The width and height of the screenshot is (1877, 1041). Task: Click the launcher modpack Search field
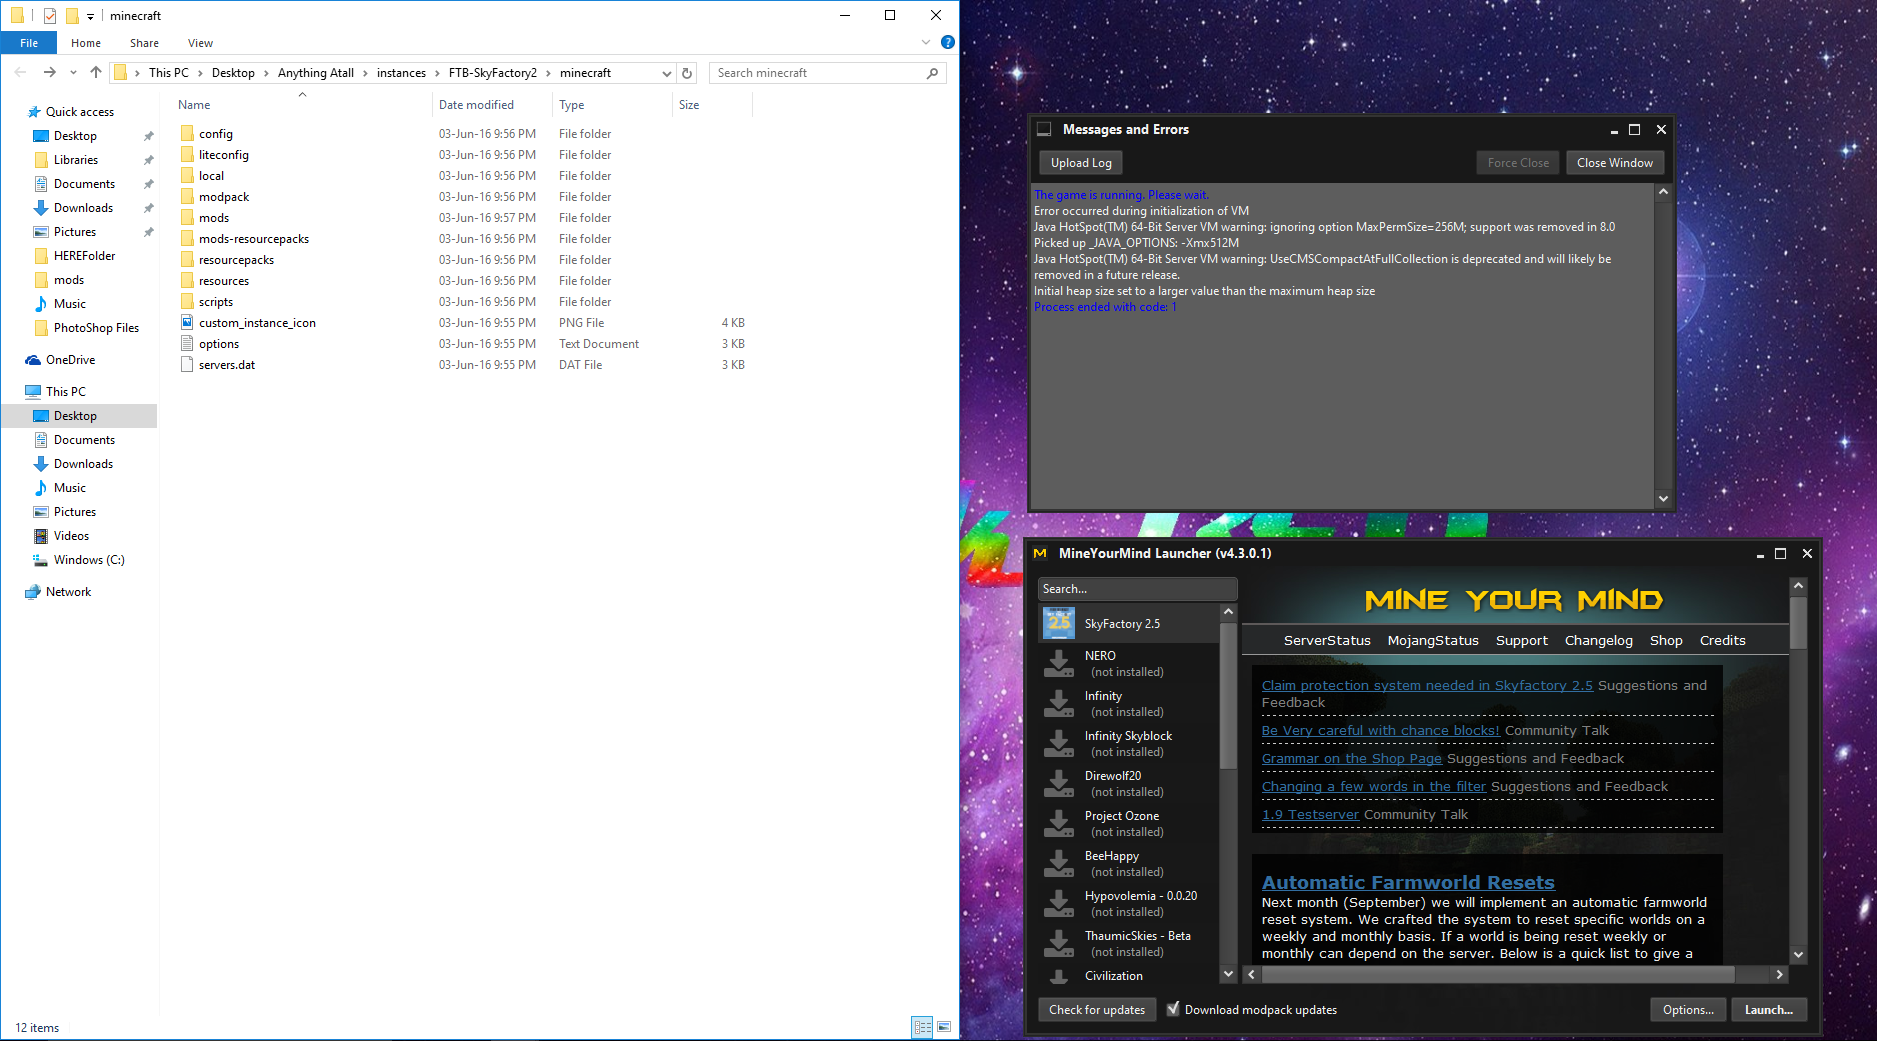[1137, 589]
